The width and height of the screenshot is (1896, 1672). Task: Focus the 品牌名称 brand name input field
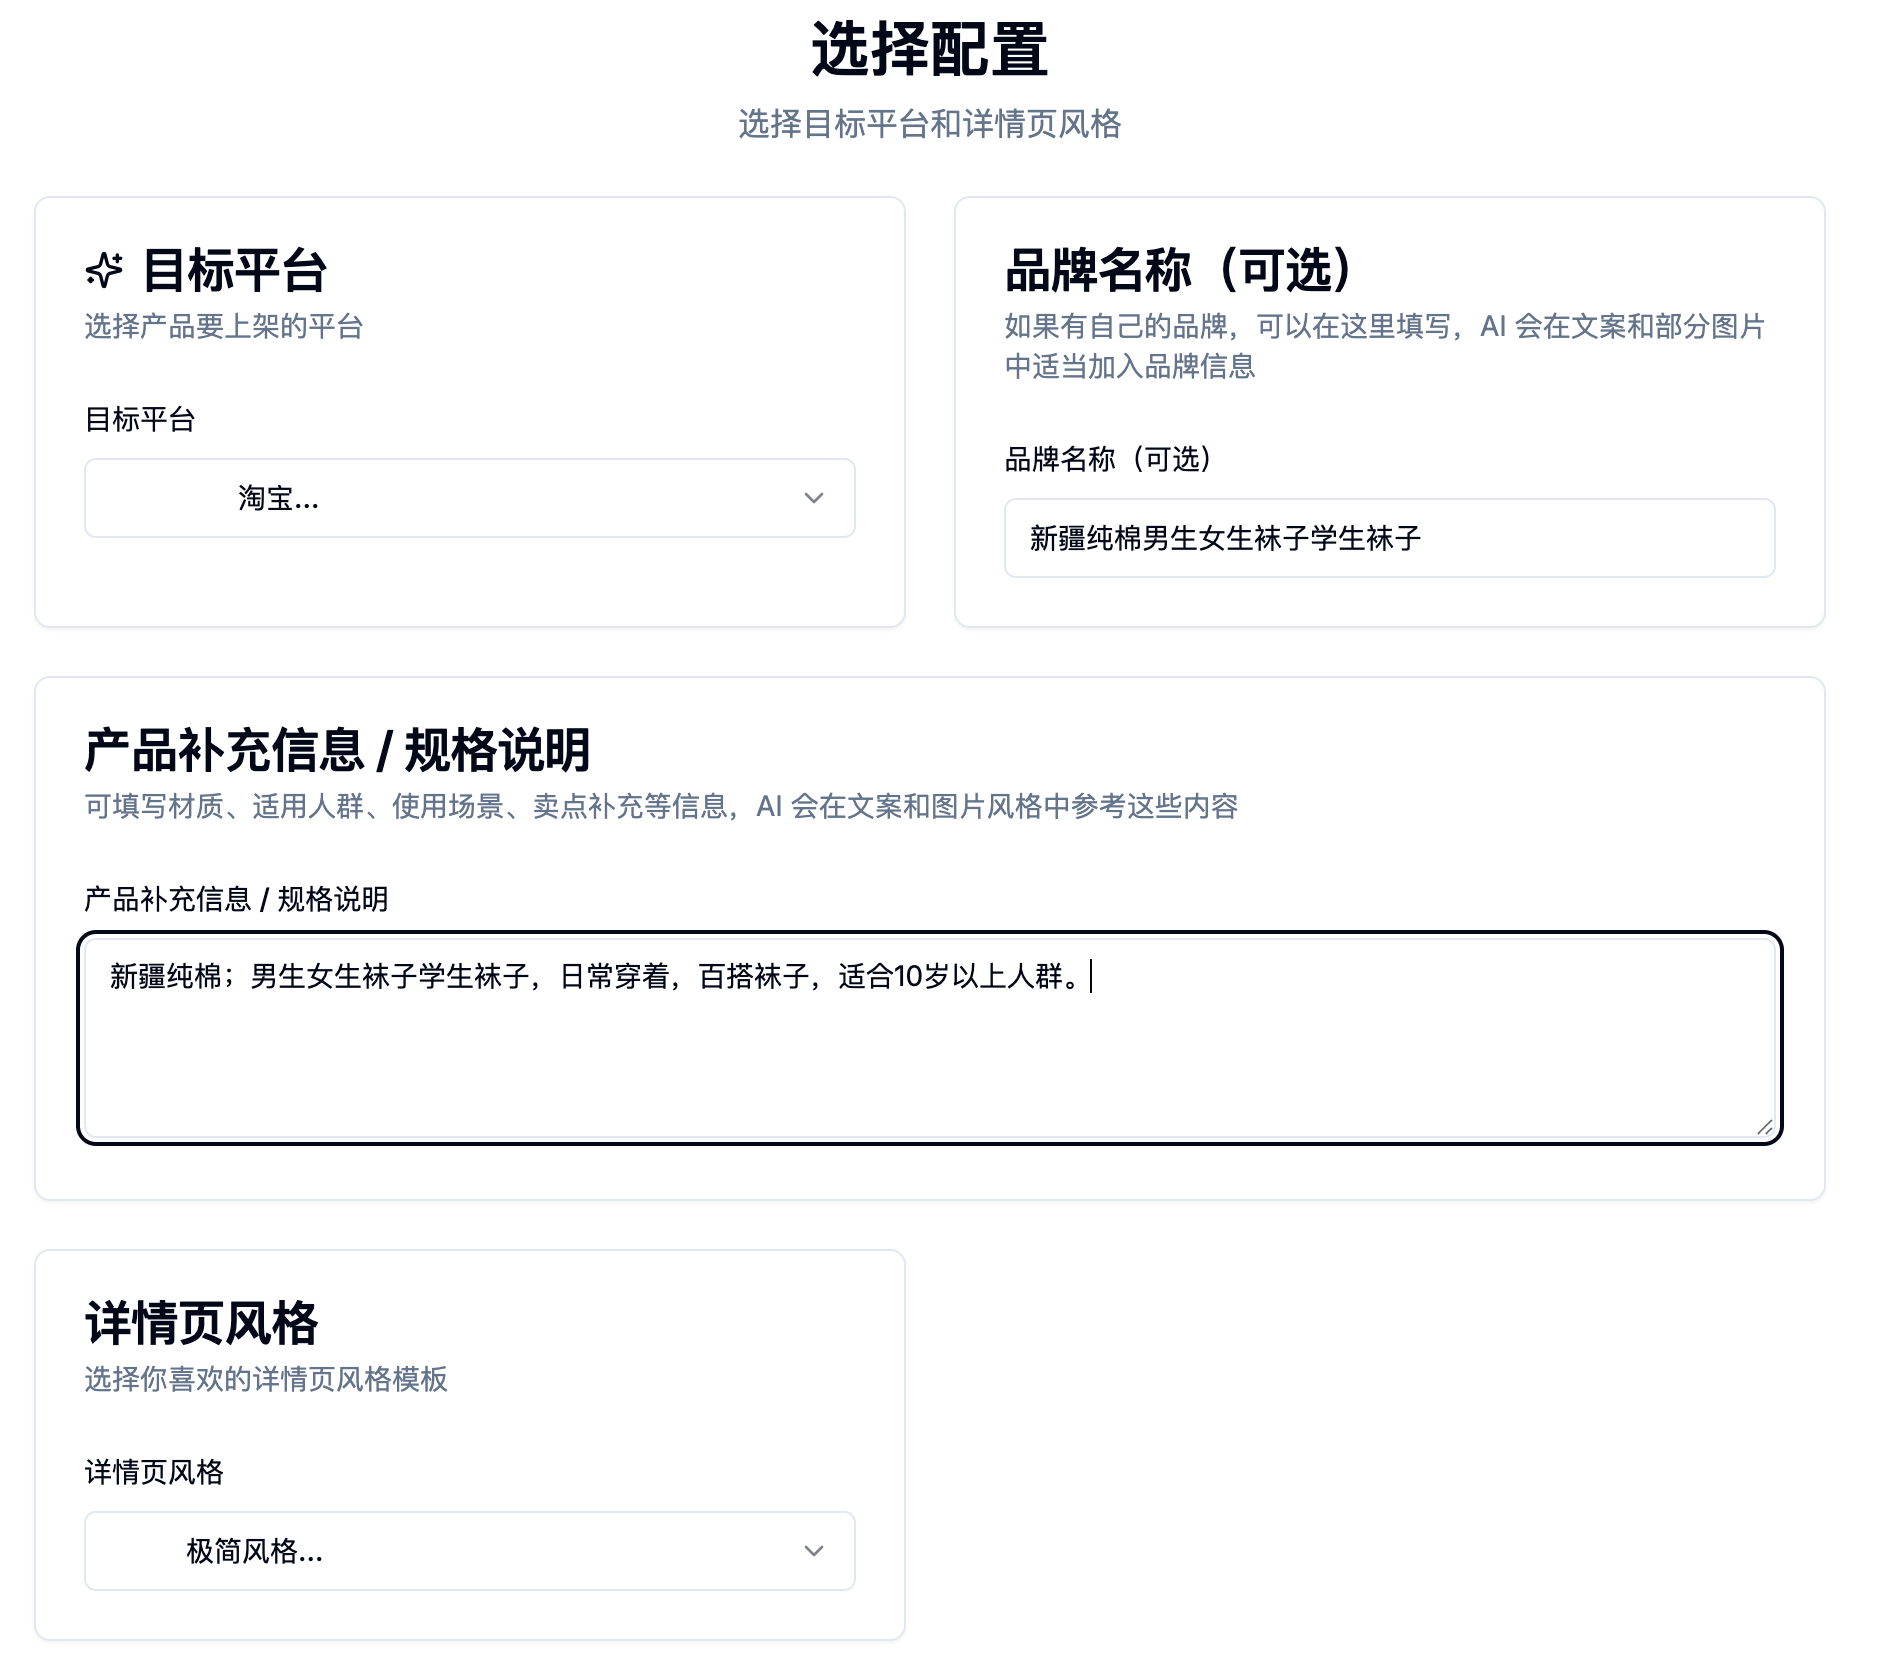point(1388,538)
